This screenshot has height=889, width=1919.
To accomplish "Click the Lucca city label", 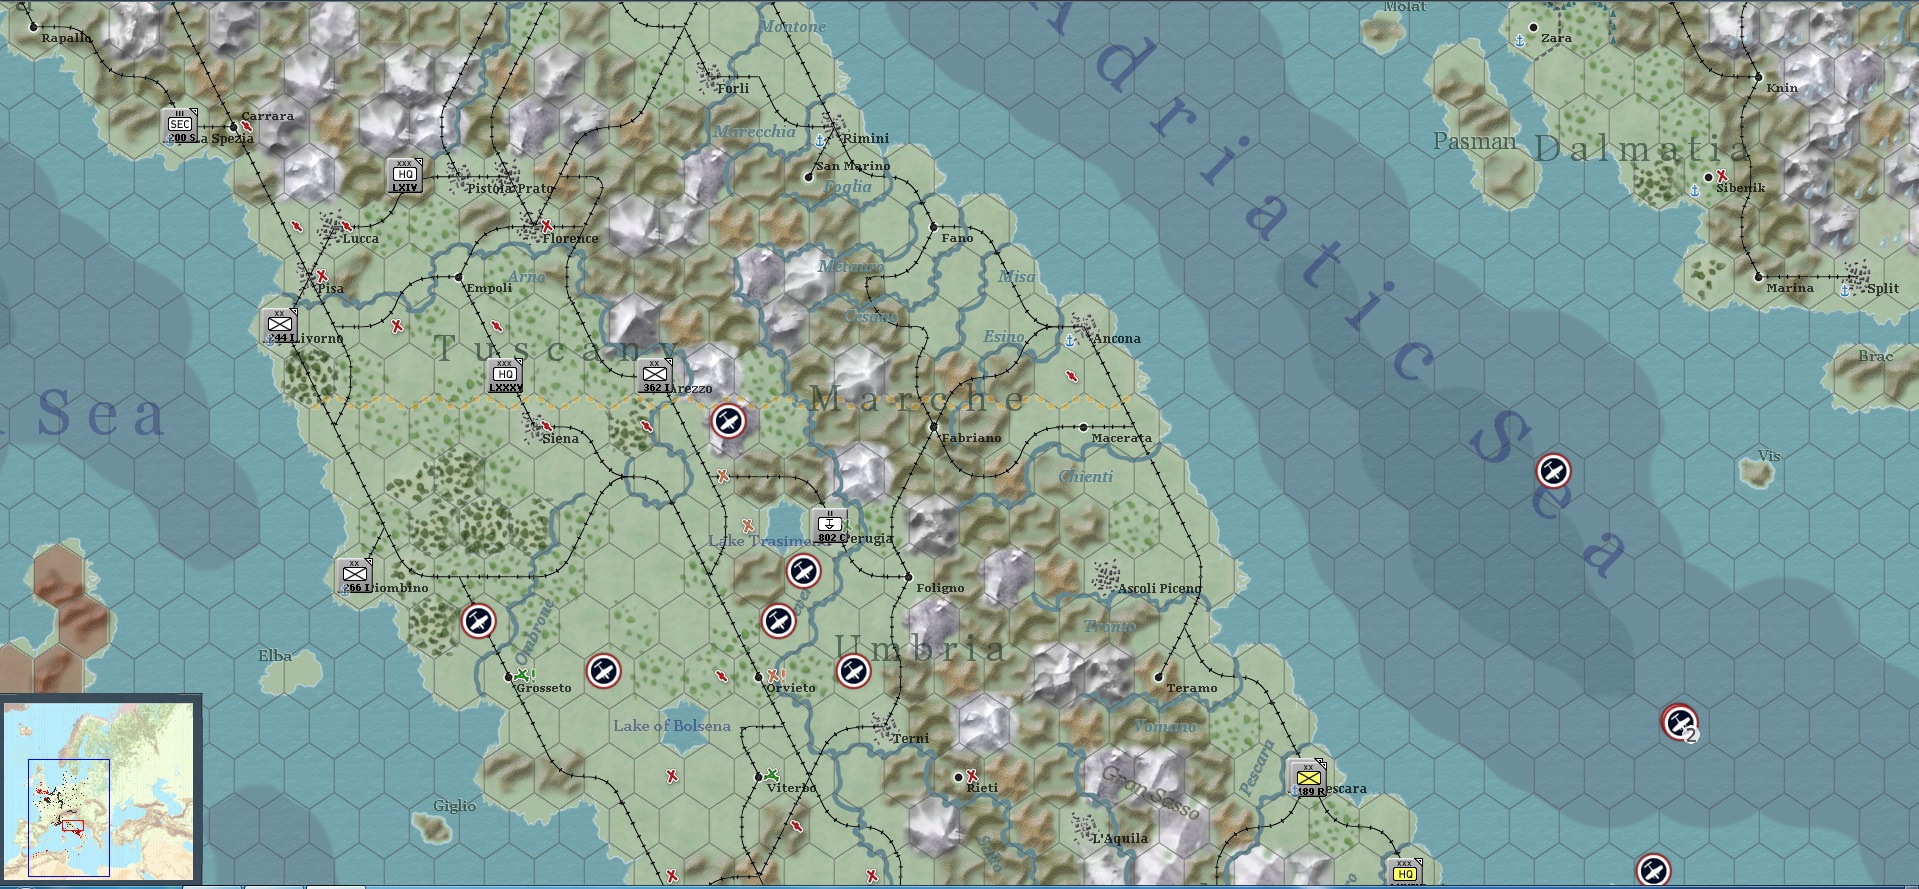I will 360,238.
